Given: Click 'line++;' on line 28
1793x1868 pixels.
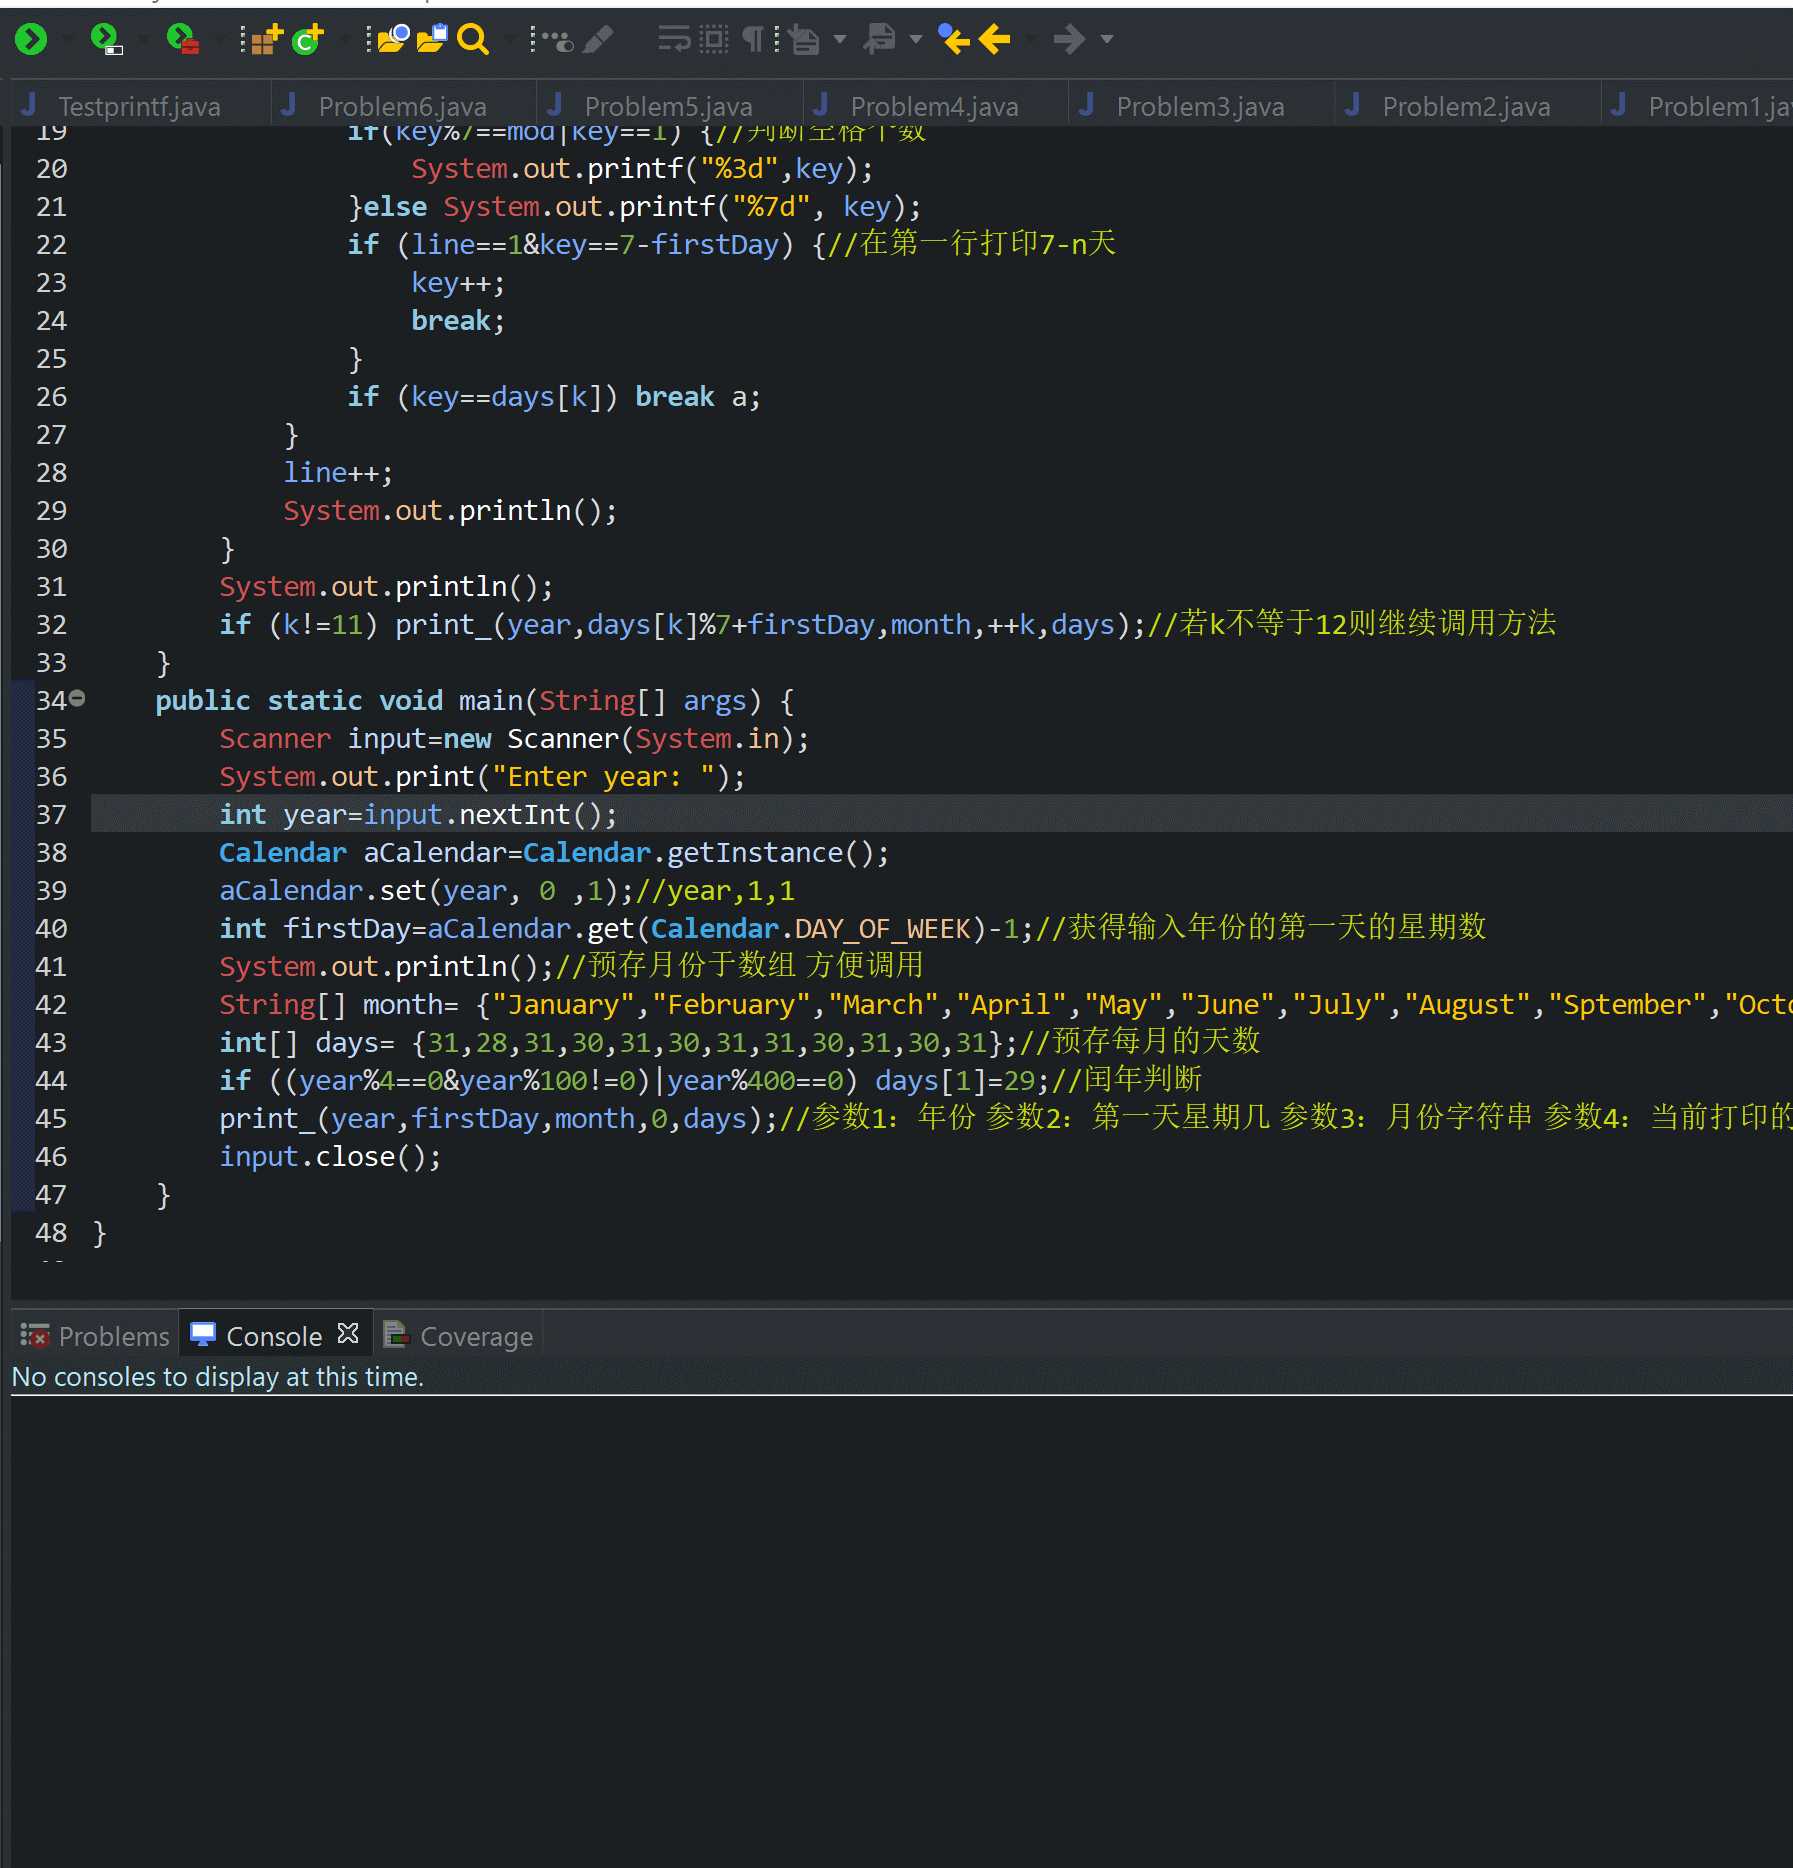Looking at the screenshot, I should [338, 472].
